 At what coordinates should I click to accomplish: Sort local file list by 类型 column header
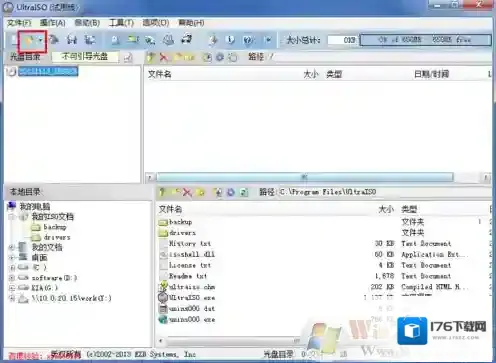[x=409, y=209]
